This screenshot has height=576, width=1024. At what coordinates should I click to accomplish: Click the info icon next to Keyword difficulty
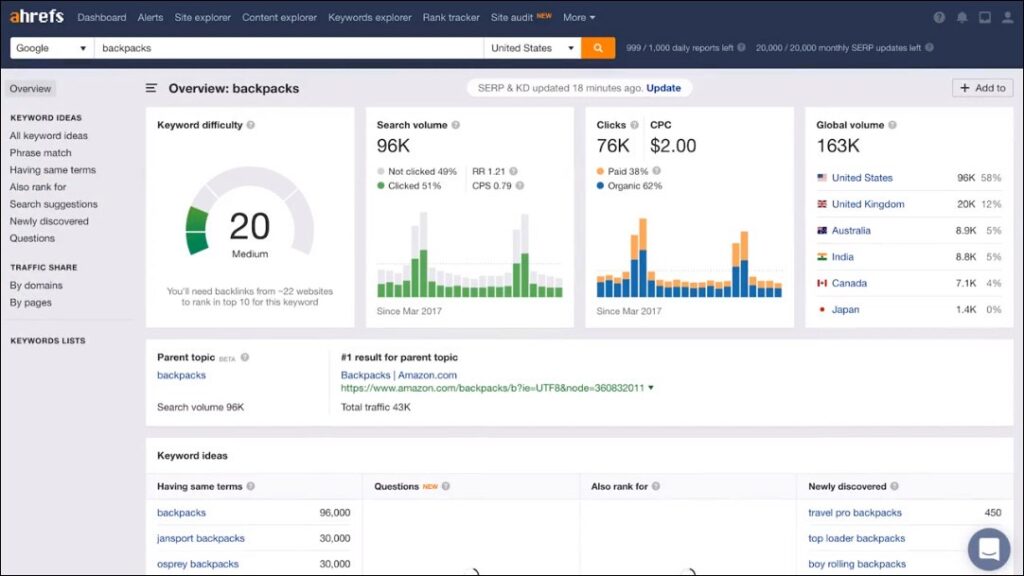pyautogui.click(x=251, y=125)
